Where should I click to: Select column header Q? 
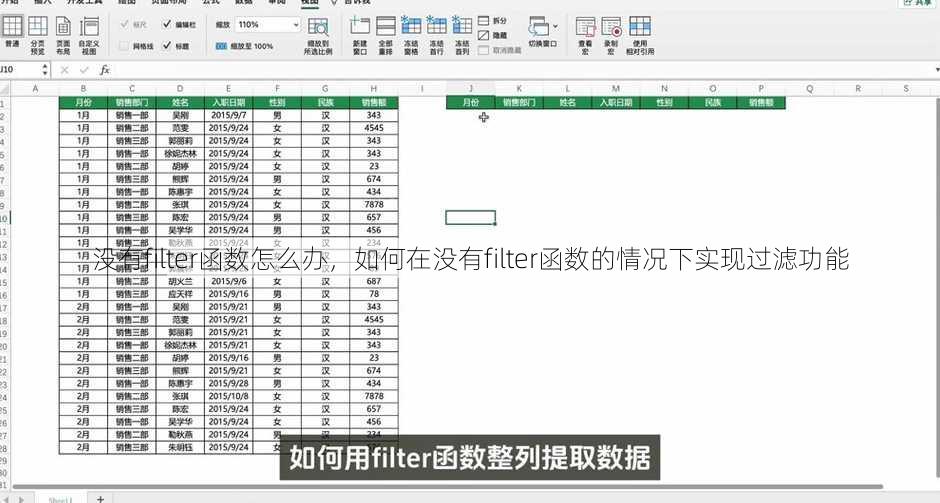[809, 89]
